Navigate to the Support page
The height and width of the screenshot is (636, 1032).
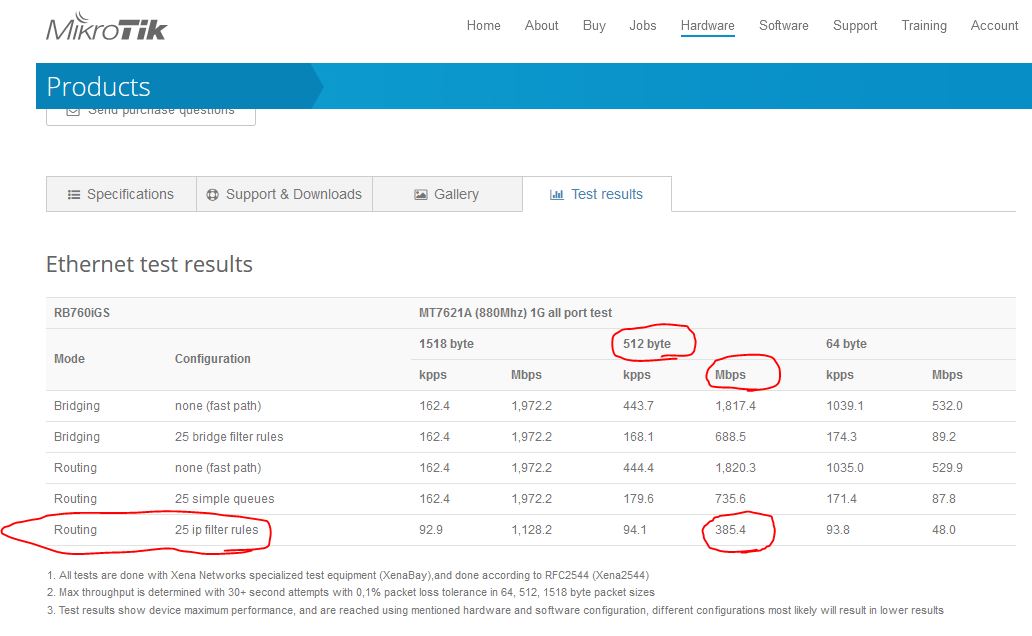point(855,25)
